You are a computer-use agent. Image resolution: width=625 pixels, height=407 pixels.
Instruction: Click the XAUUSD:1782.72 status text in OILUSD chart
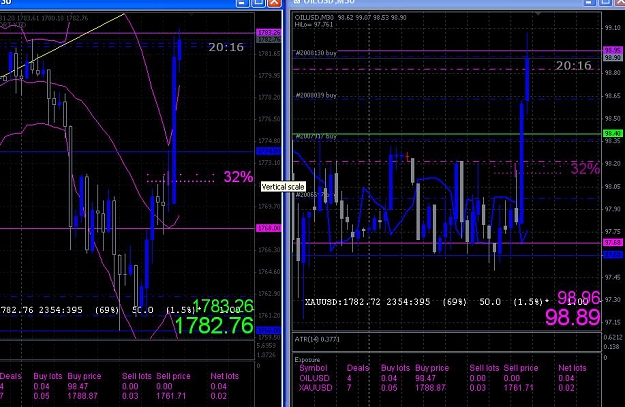[x=368, y=302]
